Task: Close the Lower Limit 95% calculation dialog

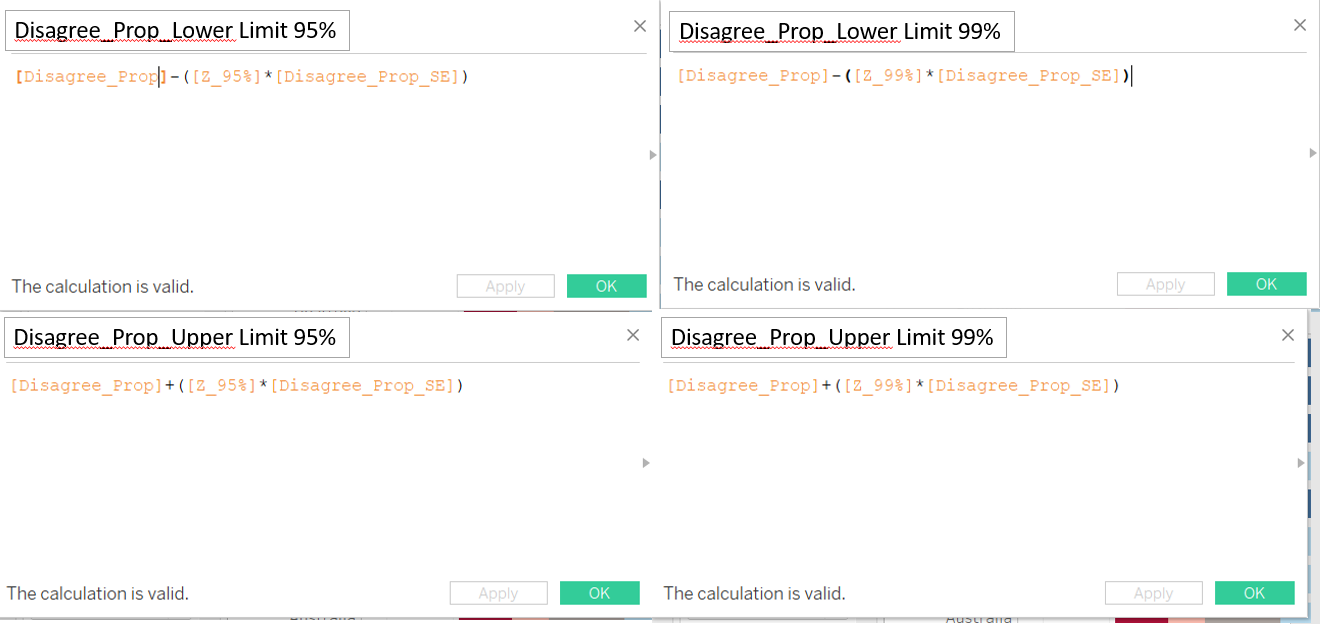Action: click(640, 26)
